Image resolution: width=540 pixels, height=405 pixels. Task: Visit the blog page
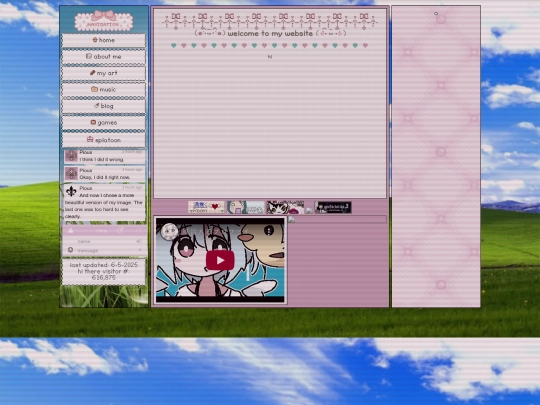click(x=104, y=106)
